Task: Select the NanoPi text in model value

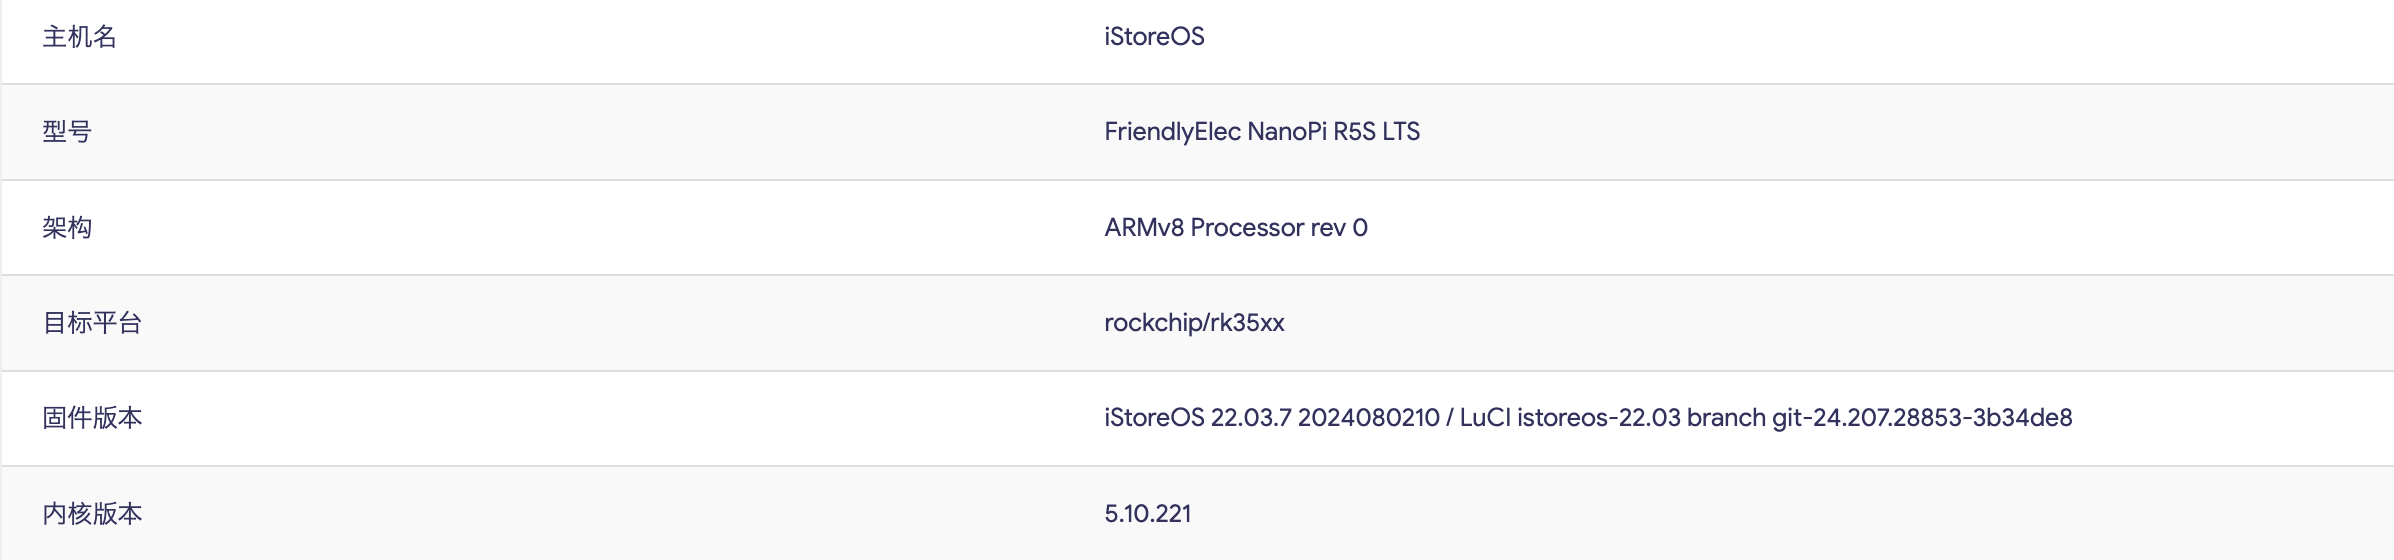Action: (x=1287, y=132)
